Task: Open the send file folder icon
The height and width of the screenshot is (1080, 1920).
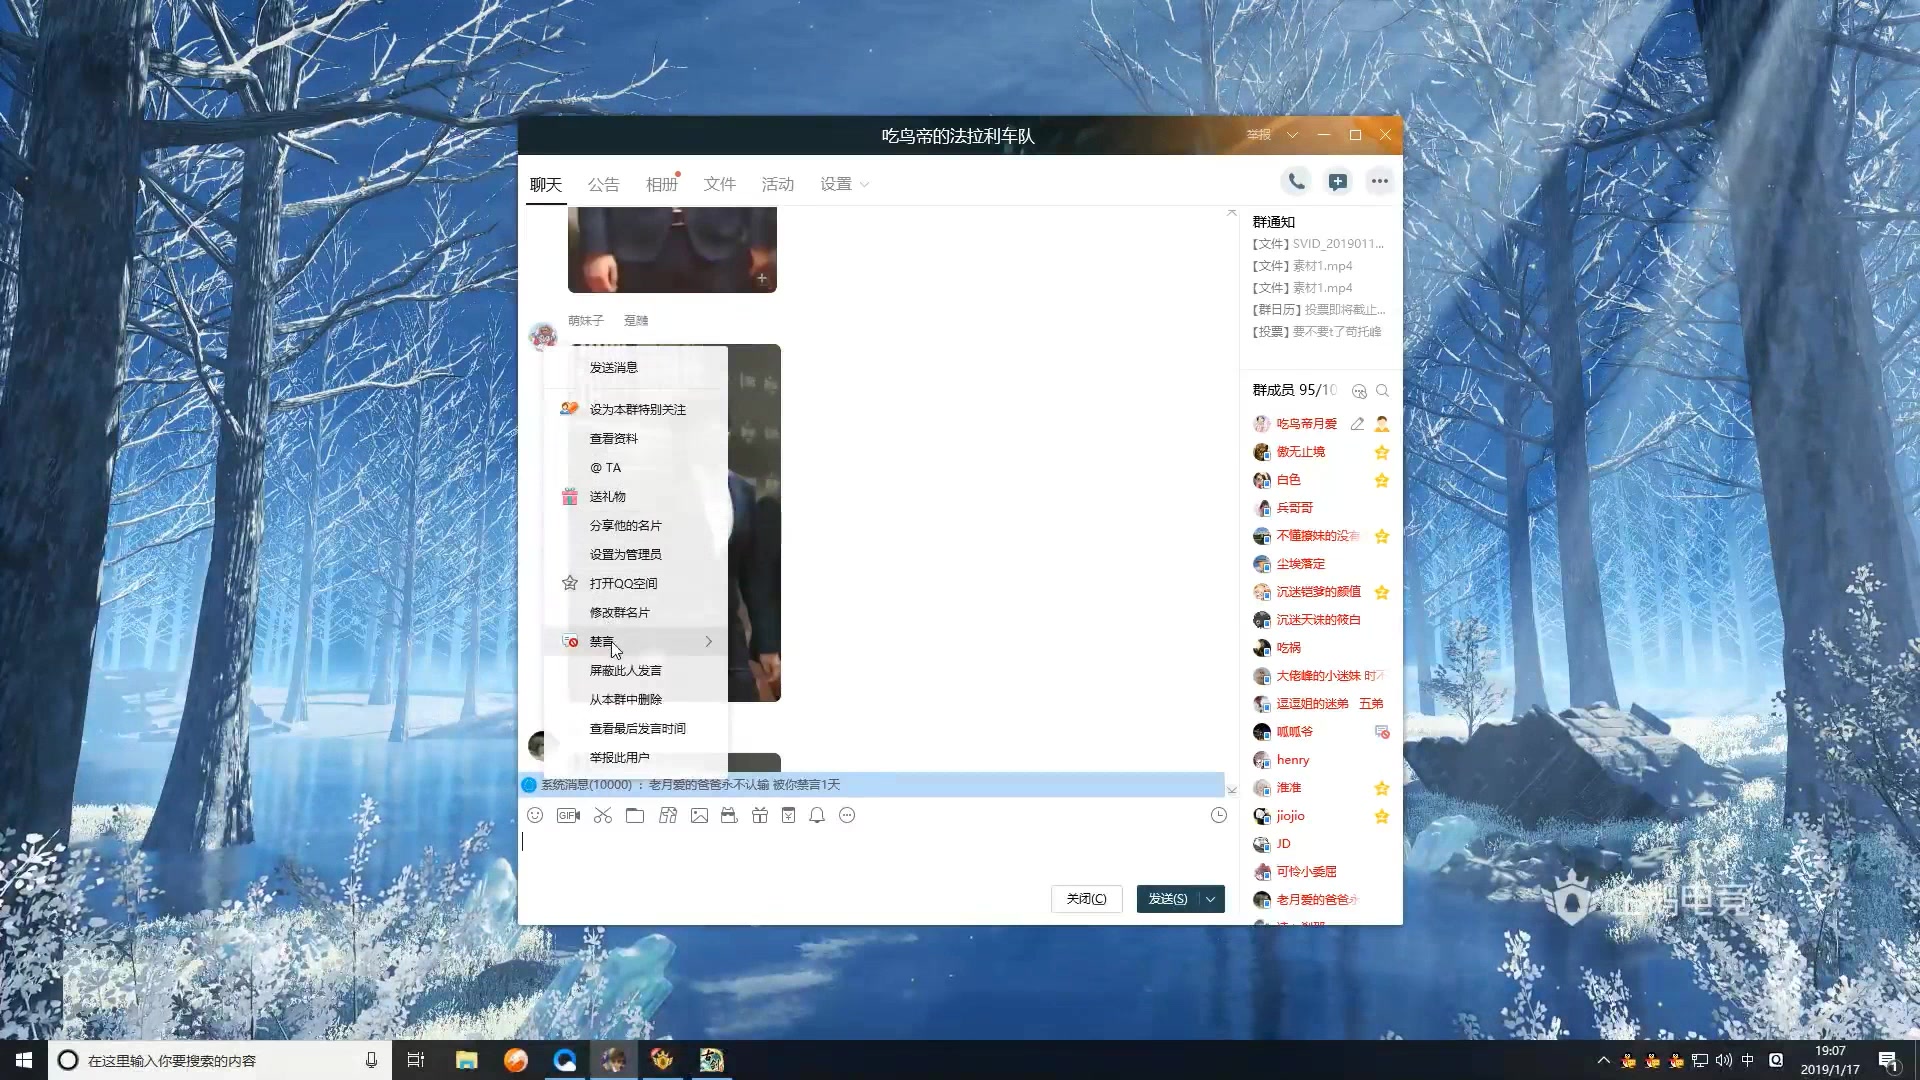Action: (x=635, y=815)
